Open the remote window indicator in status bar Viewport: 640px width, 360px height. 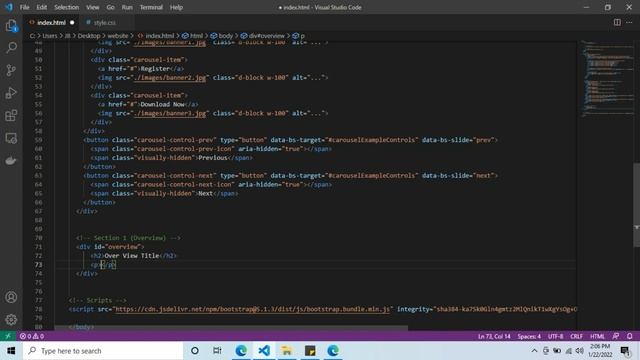[x=8, y=336]
